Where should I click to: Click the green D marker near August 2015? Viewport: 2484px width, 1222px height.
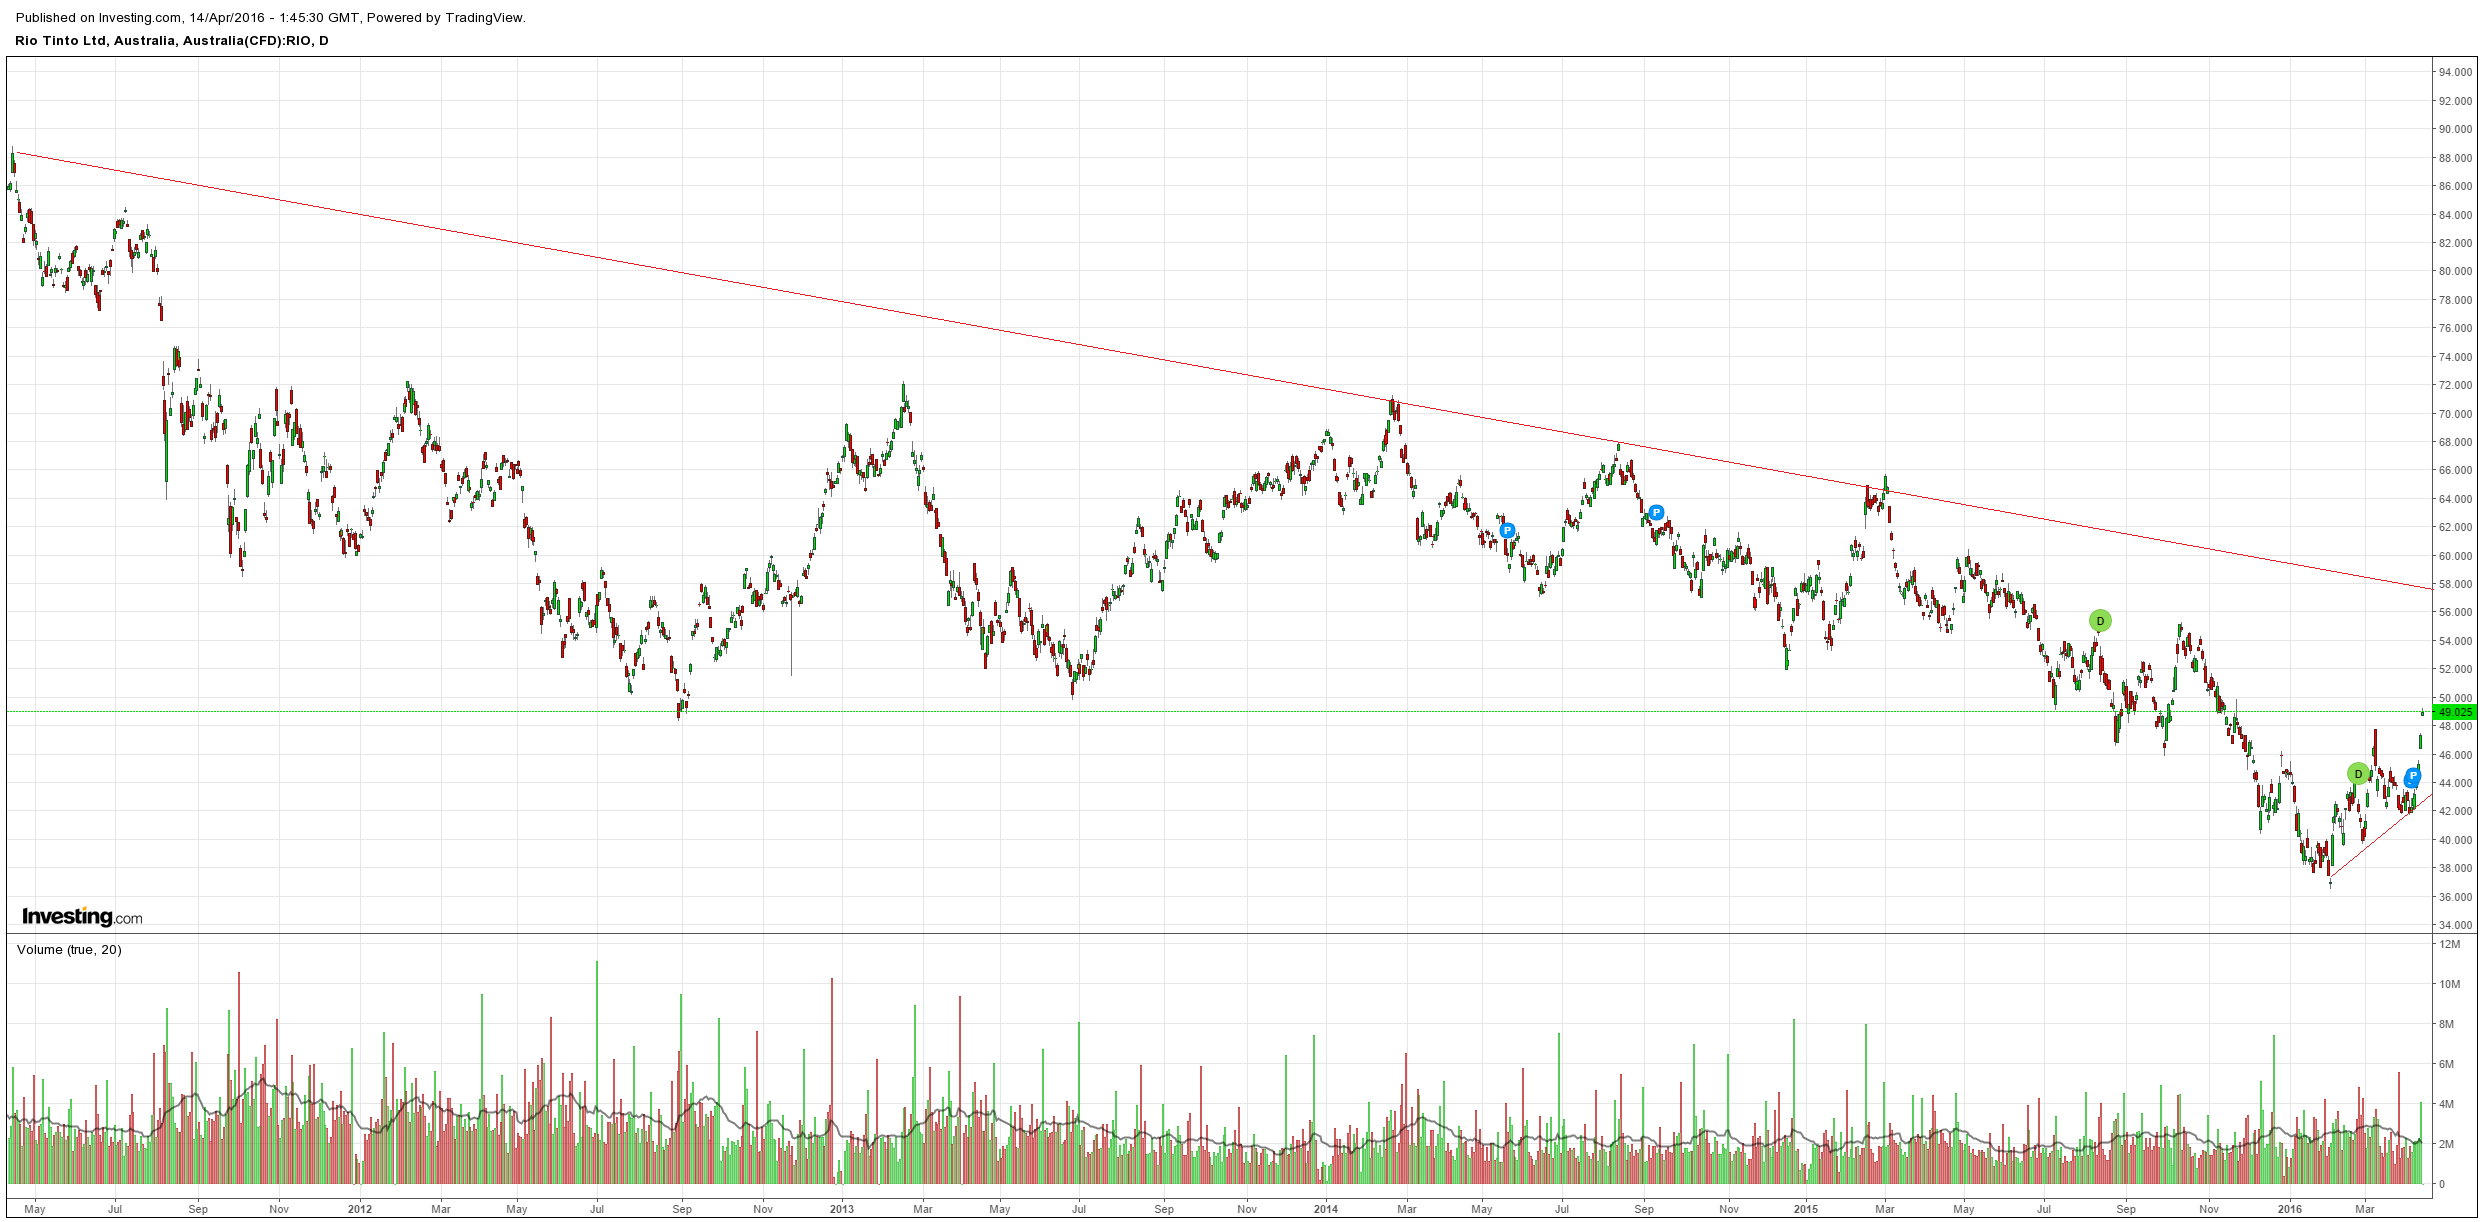click(x=2100, y=621)
